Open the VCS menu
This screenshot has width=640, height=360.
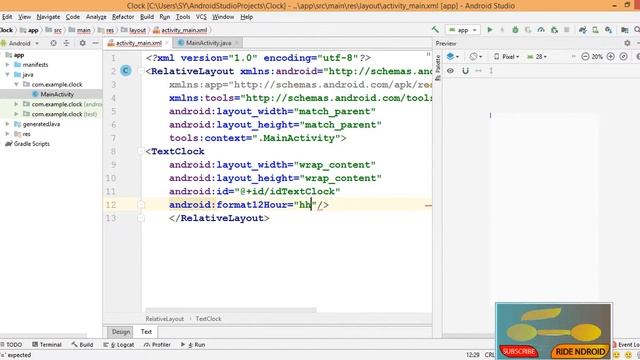(201, 17)
